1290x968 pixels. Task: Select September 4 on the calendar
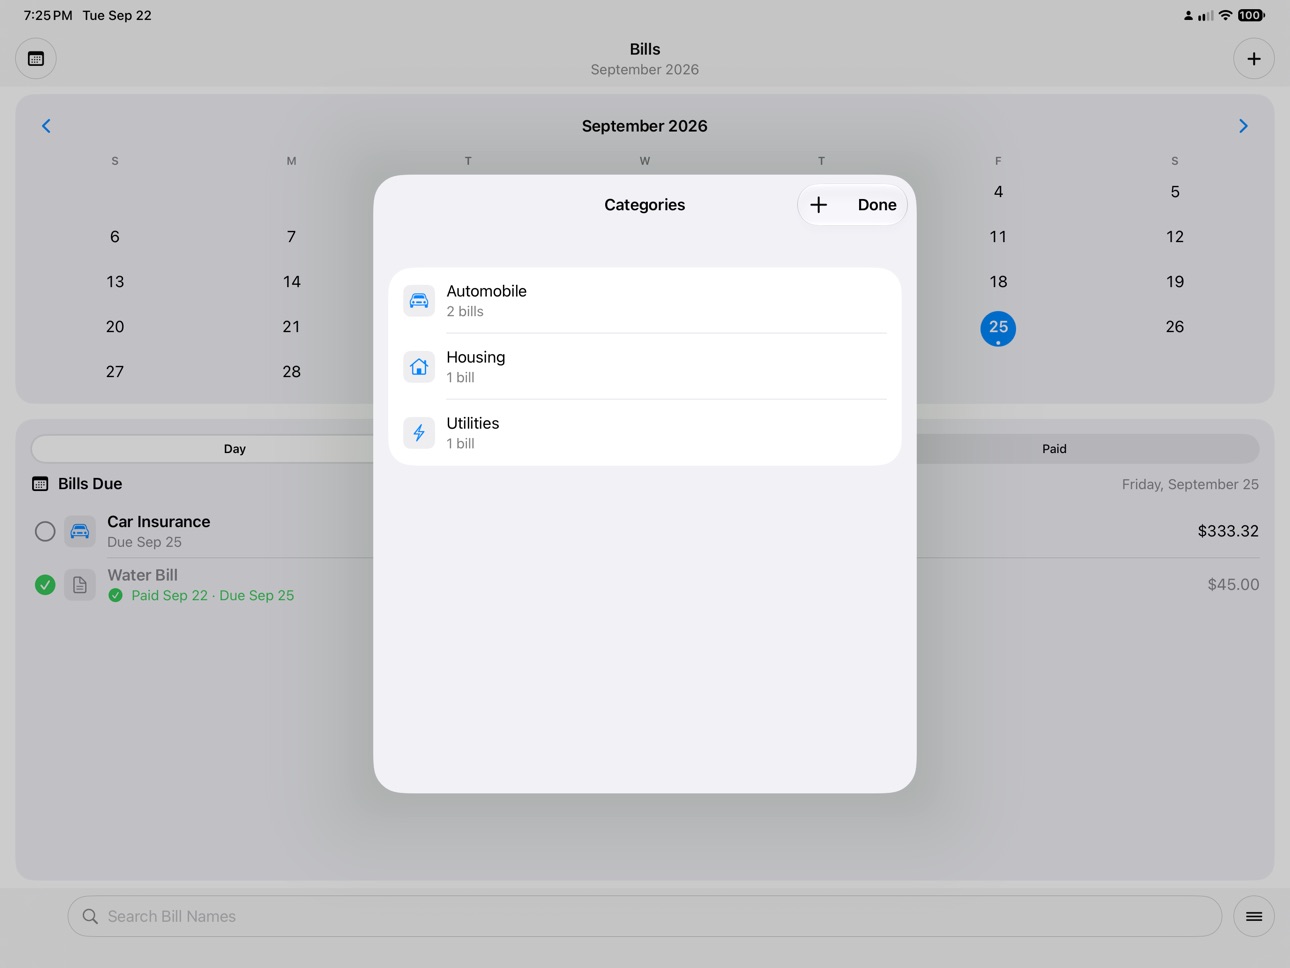click(998, 192)
